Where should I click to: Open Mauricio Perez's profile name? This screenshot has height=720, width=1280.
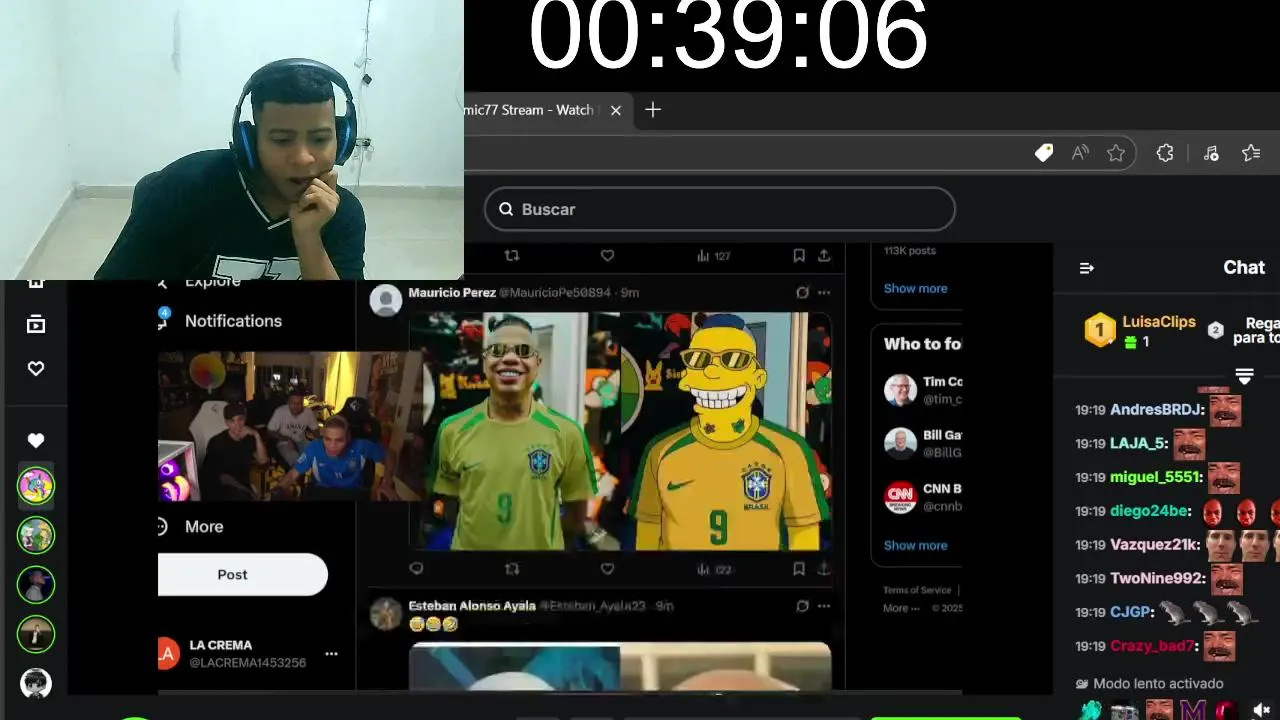(x=452, y=293)
